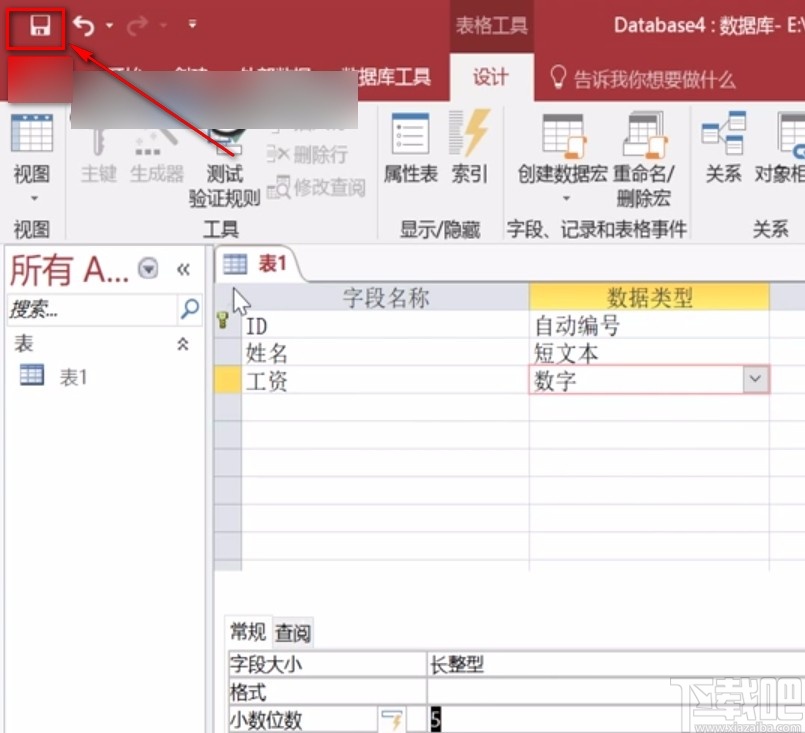Click the 索引 (Indexes) lightning icon
Screen dimensions: 805x733
coord(469,150)
